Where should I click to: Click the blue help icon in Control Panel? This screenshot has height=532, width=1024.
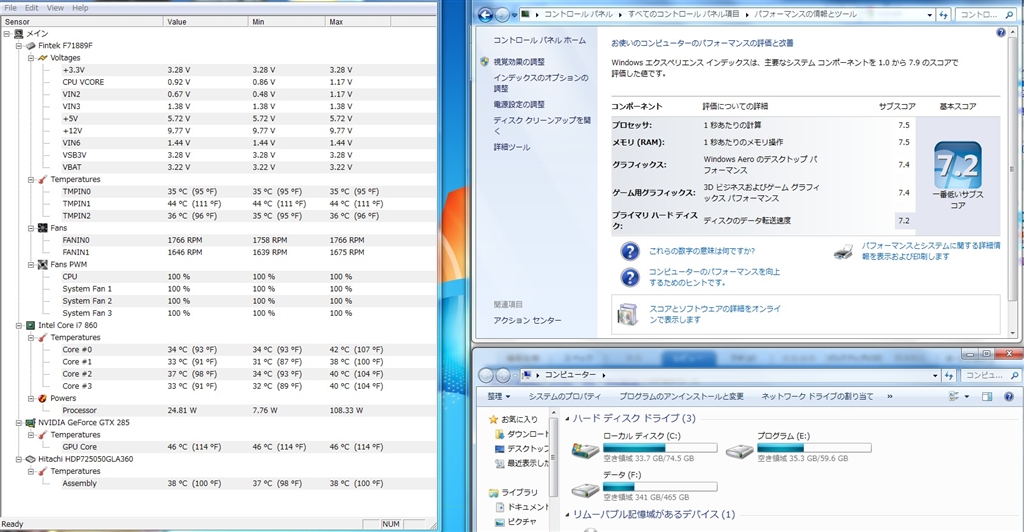tap(1001, 33)
